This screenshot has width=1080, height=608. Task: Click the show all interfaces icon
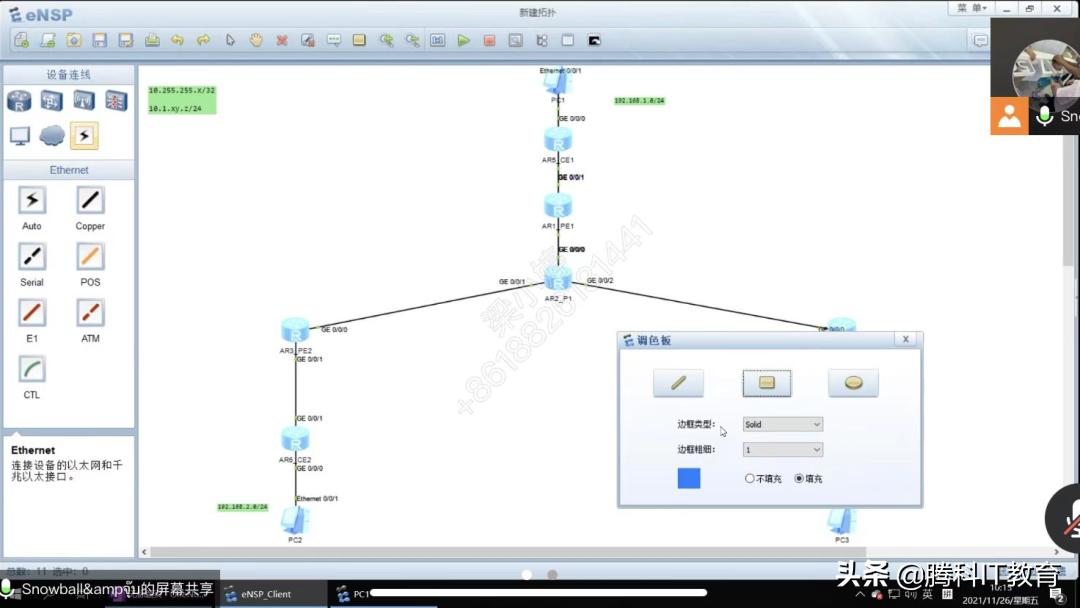(542, 40)
